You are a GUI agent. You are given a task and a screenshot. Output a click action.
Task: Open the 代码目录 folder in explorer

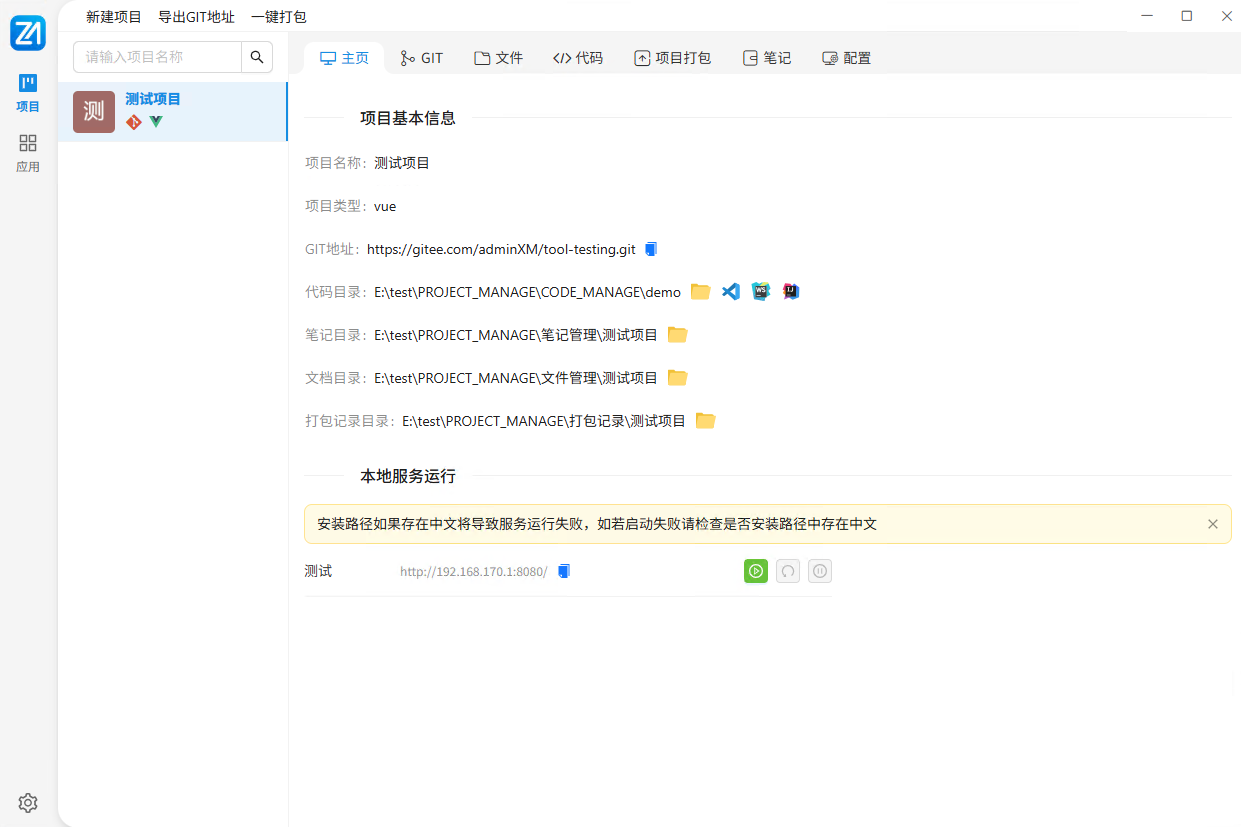(700, 292)
